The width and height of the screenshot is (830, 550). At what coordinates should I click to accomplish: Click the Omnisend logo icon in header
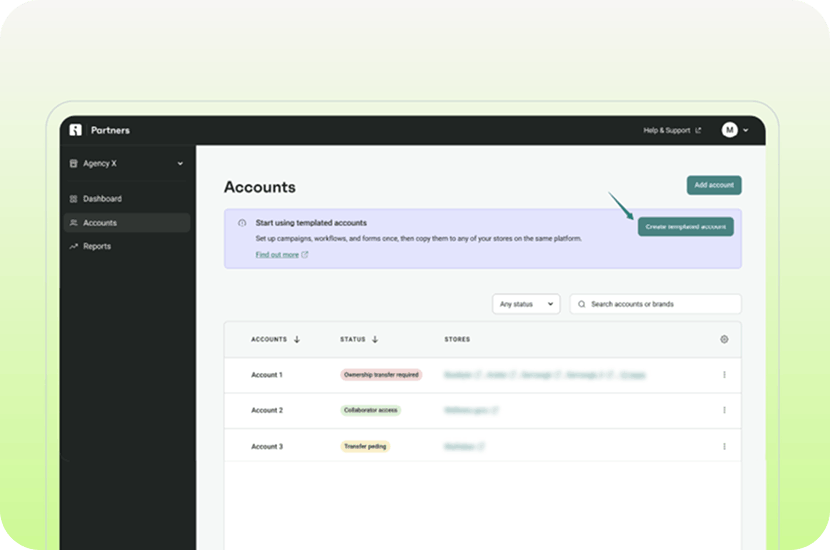click(75, 130)
